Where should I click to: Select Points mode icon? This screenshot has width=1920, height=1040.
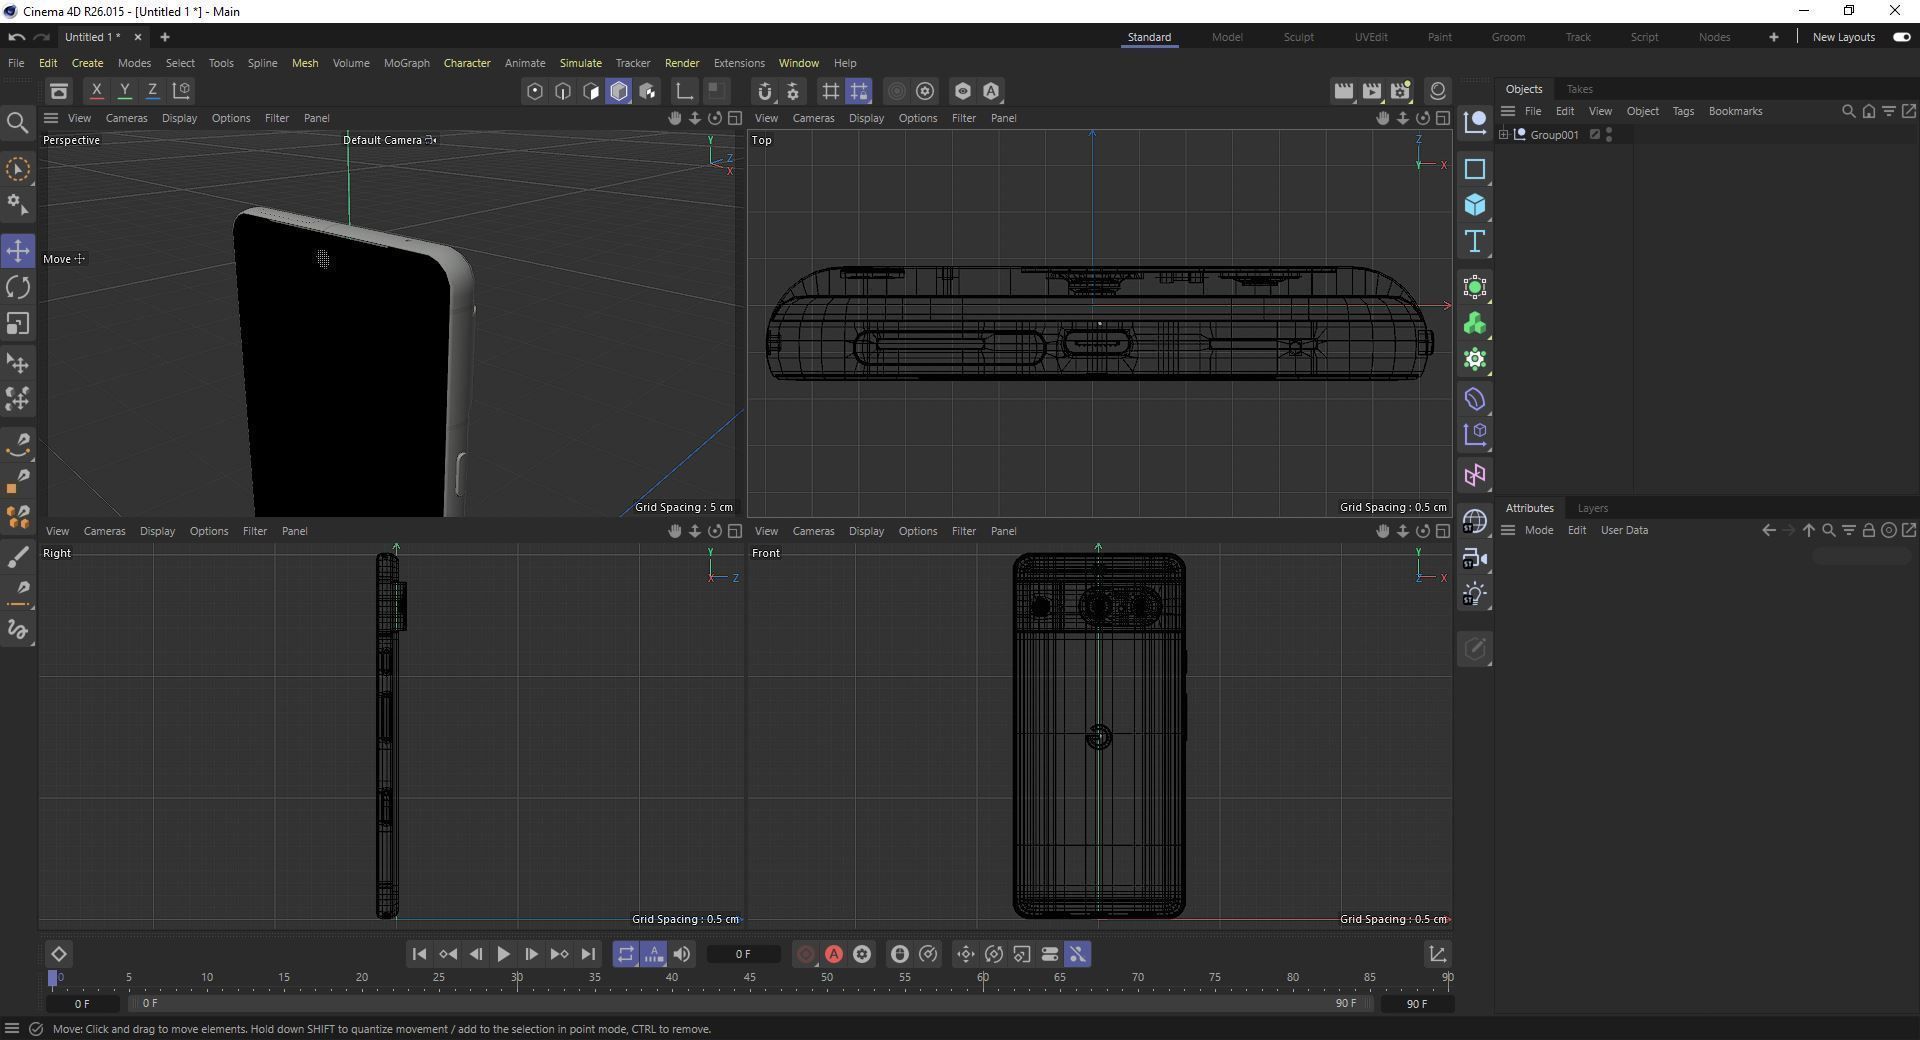click(x=535, y=91)
